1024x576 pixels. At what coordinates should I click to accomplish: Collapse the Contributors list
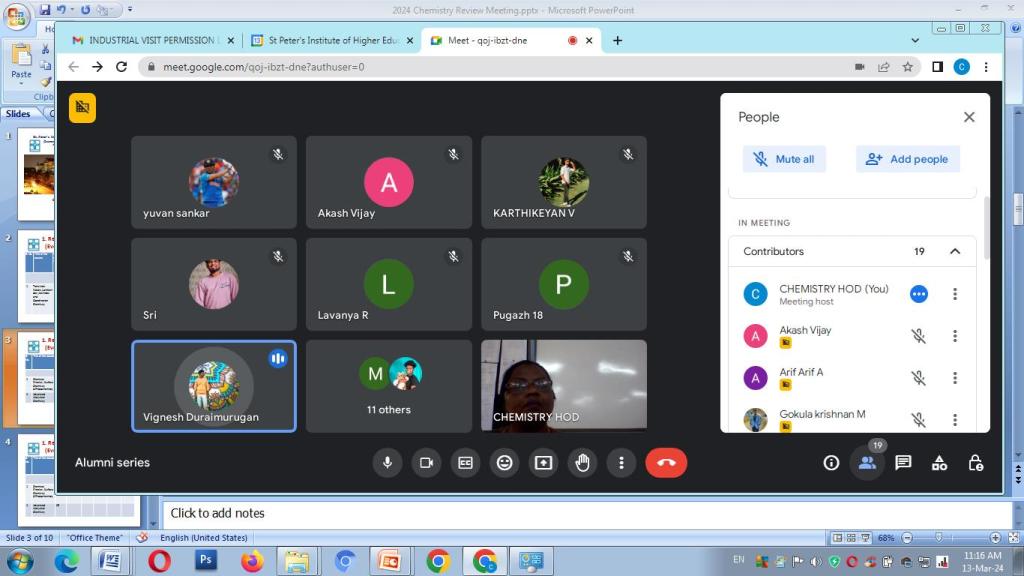tap(954, 251)
